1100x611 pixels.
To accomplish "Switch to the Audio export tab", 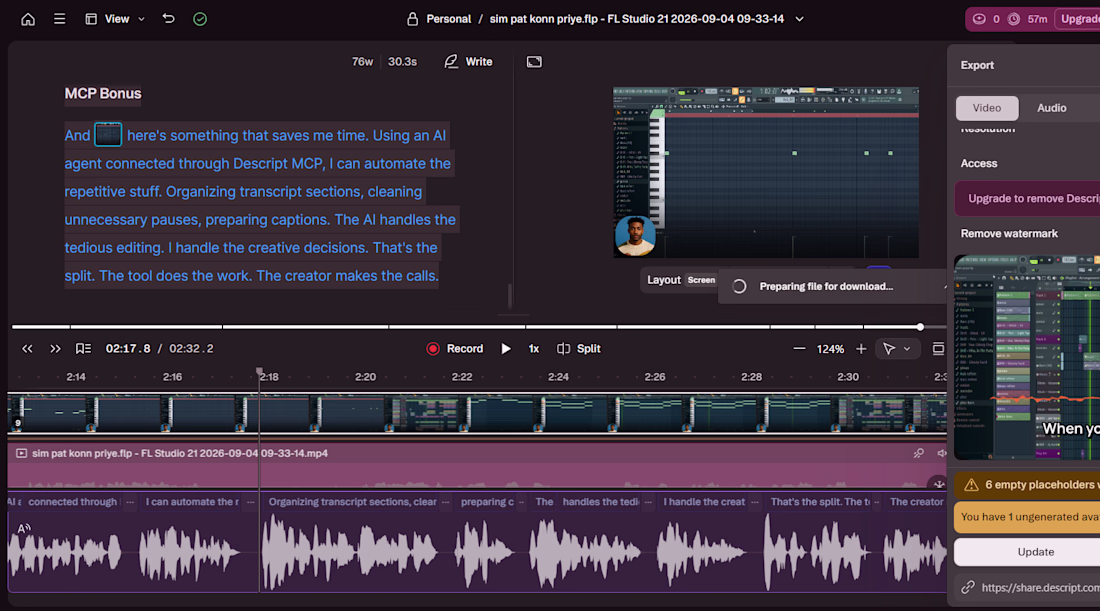I will point(1052,108).
